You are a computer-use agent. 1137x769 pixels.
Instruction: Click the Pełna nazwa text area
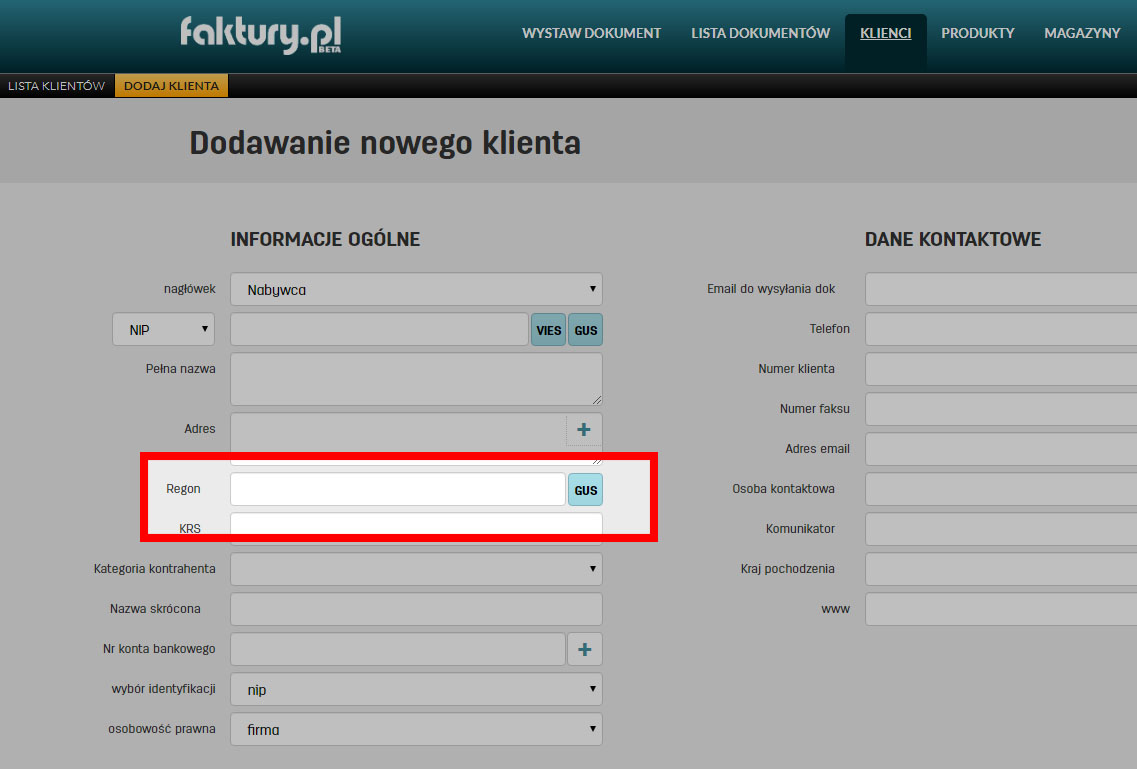coord(415,378)
